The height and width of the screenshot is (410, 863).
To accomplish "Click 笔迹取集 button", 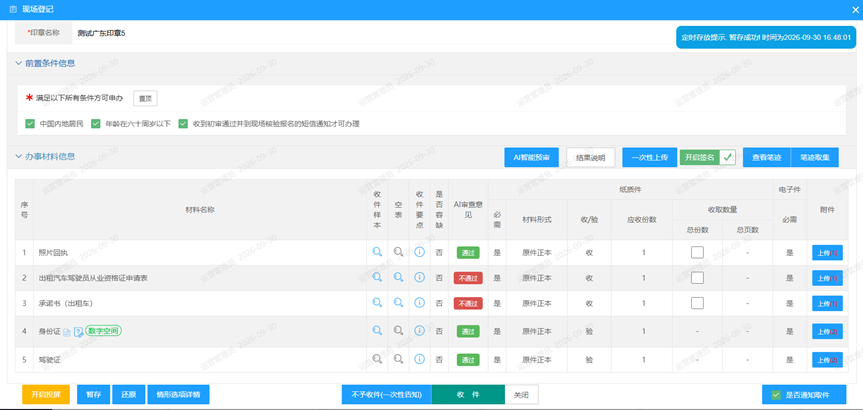I will point(815,157).
